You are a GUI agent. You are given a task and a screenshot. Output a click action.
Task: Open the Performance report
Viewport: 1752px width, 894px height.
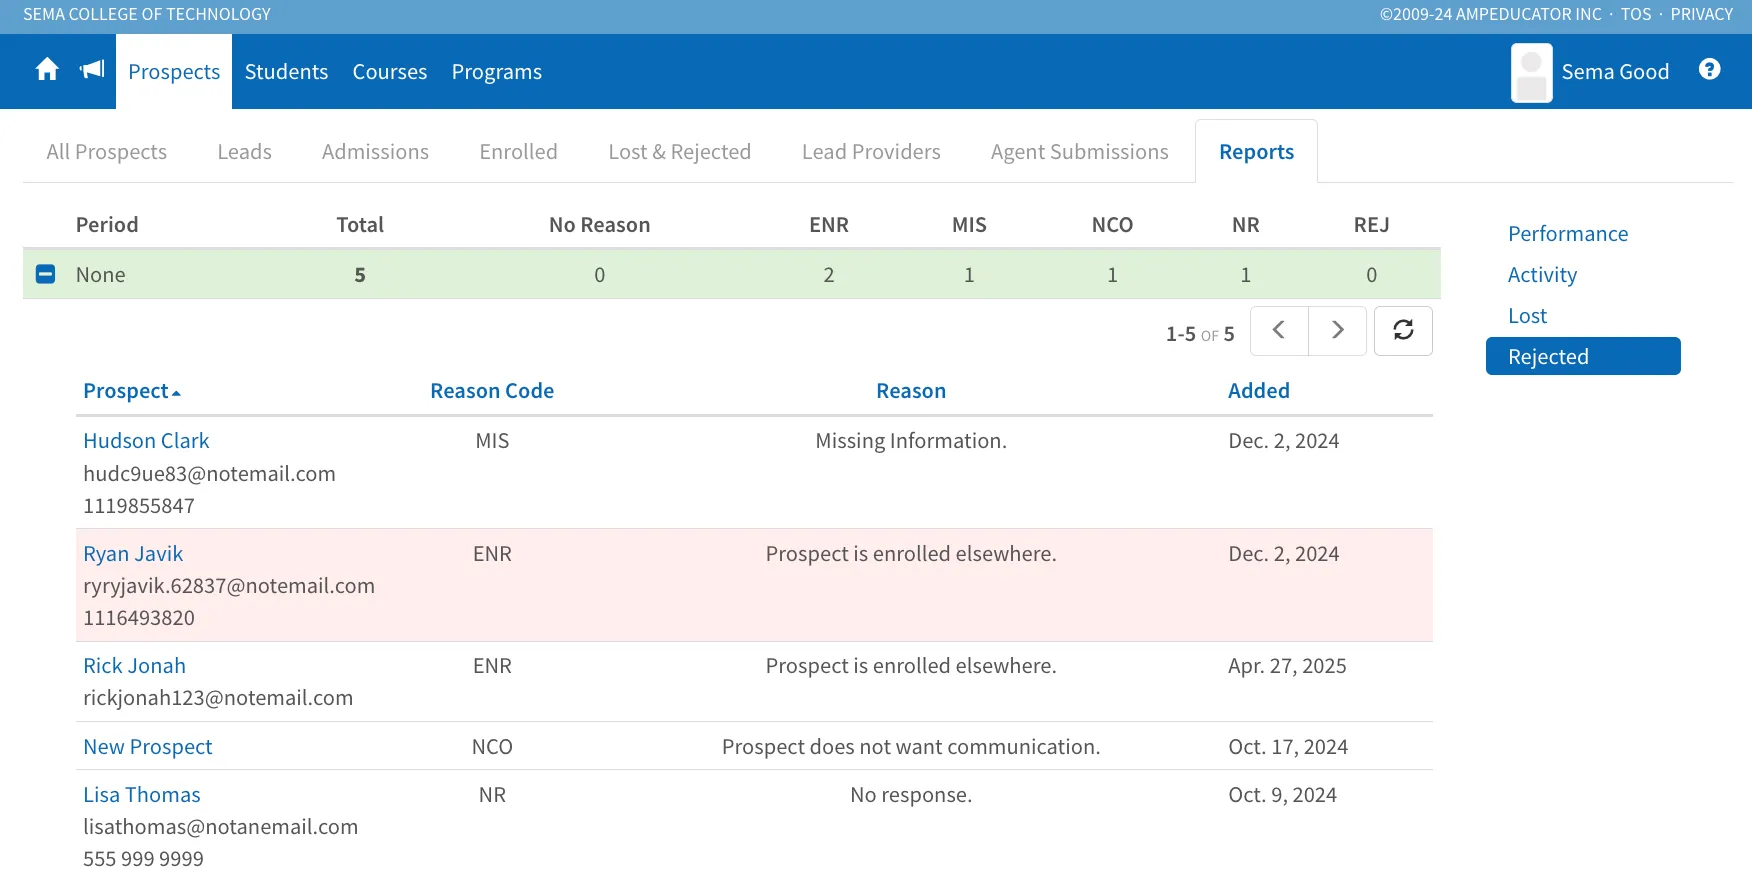pyautogui.click(x=1568, y=234)
